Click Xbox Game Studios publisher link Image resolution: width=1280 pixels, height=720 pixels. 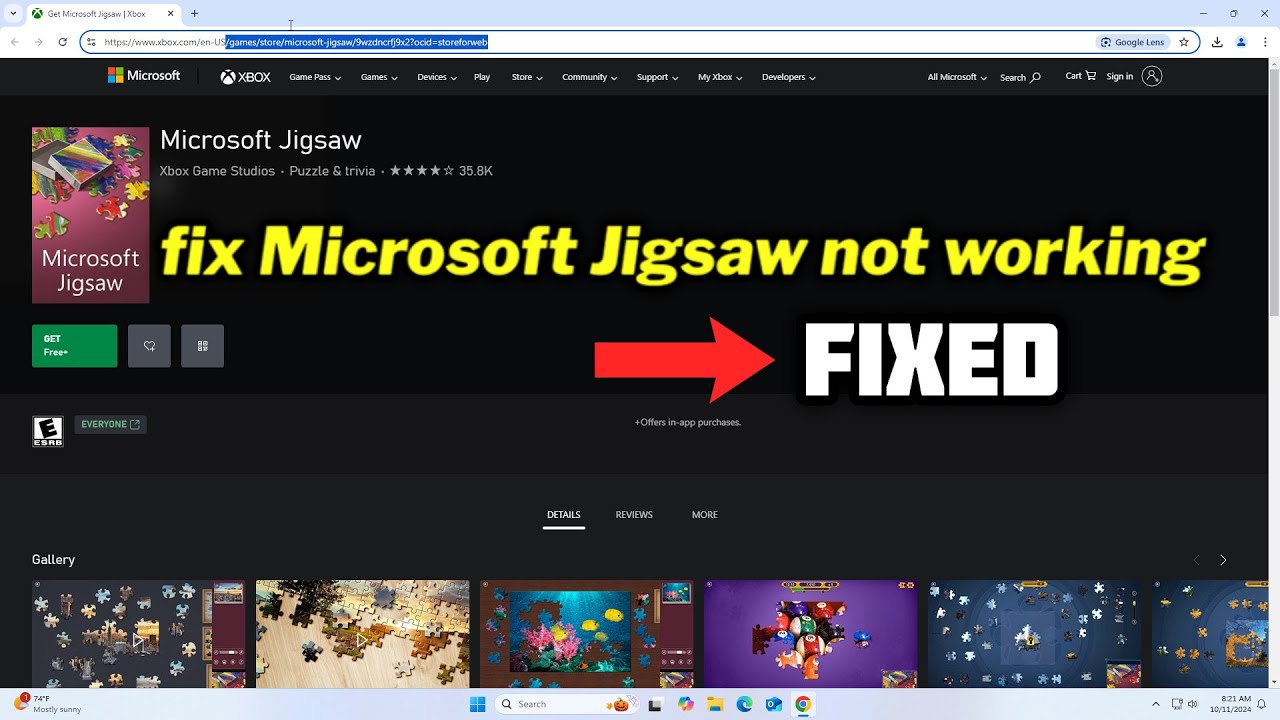217,171
